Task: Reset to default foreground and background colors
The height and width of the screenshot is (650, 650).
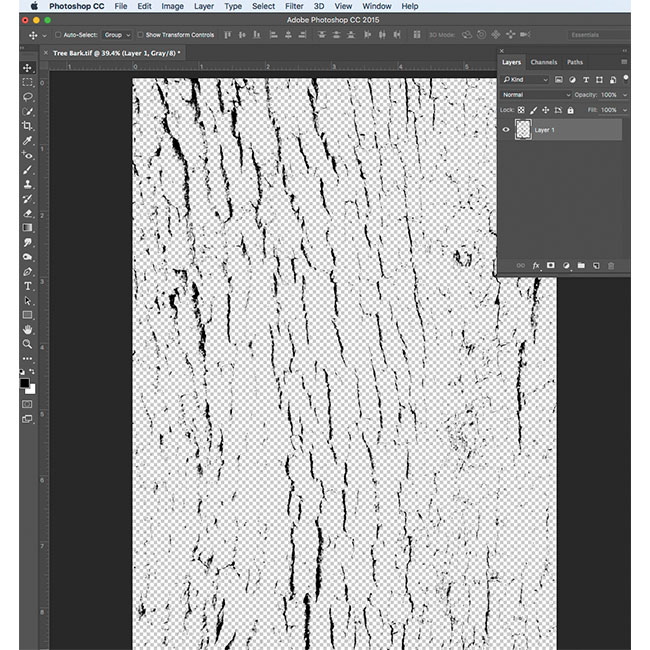Action: click(x=22, y=372)
